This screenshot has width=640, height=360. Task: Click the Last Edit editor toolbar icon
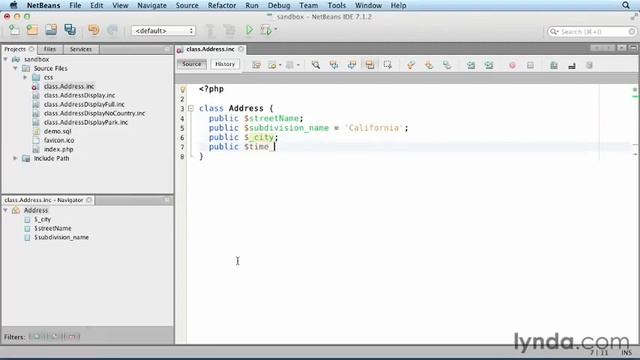[x=256, y=65]
